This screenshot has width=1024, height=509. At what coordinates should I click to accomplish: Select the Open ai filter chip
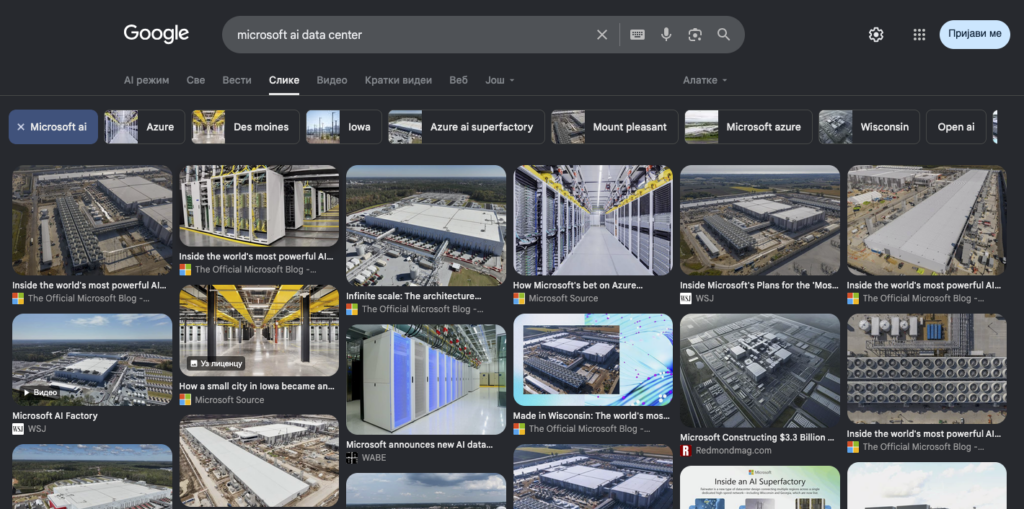click(956, 127)
